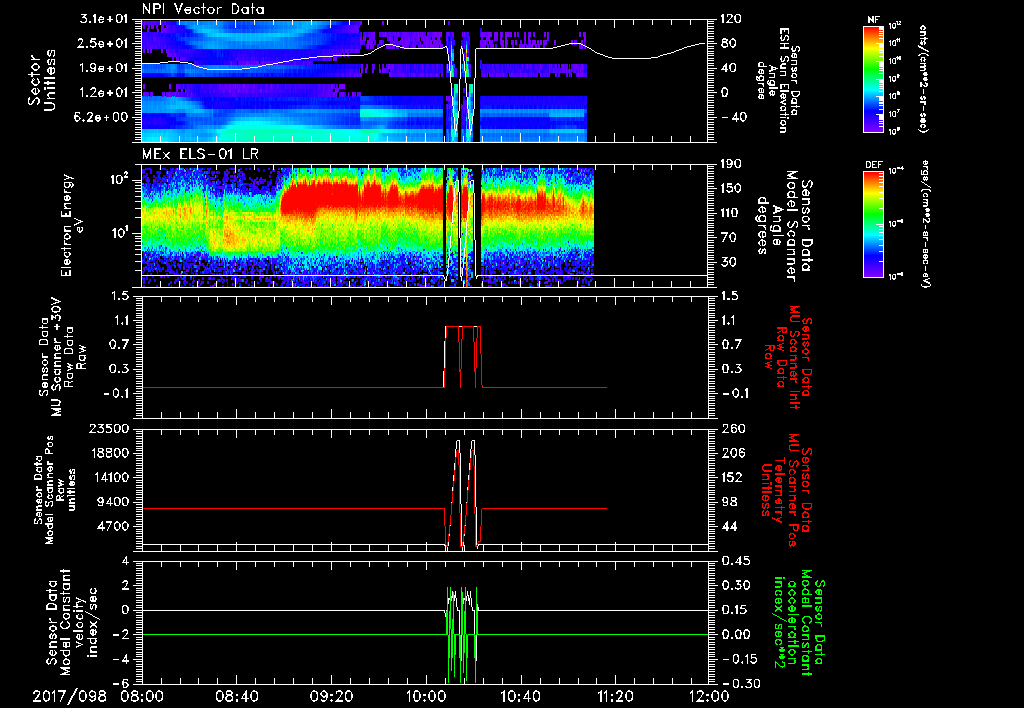Image resolution: width=1024 pixels, height=708 pixels.
Task: Click the NPI Vector Data panel title
Action: coord(203,9)
